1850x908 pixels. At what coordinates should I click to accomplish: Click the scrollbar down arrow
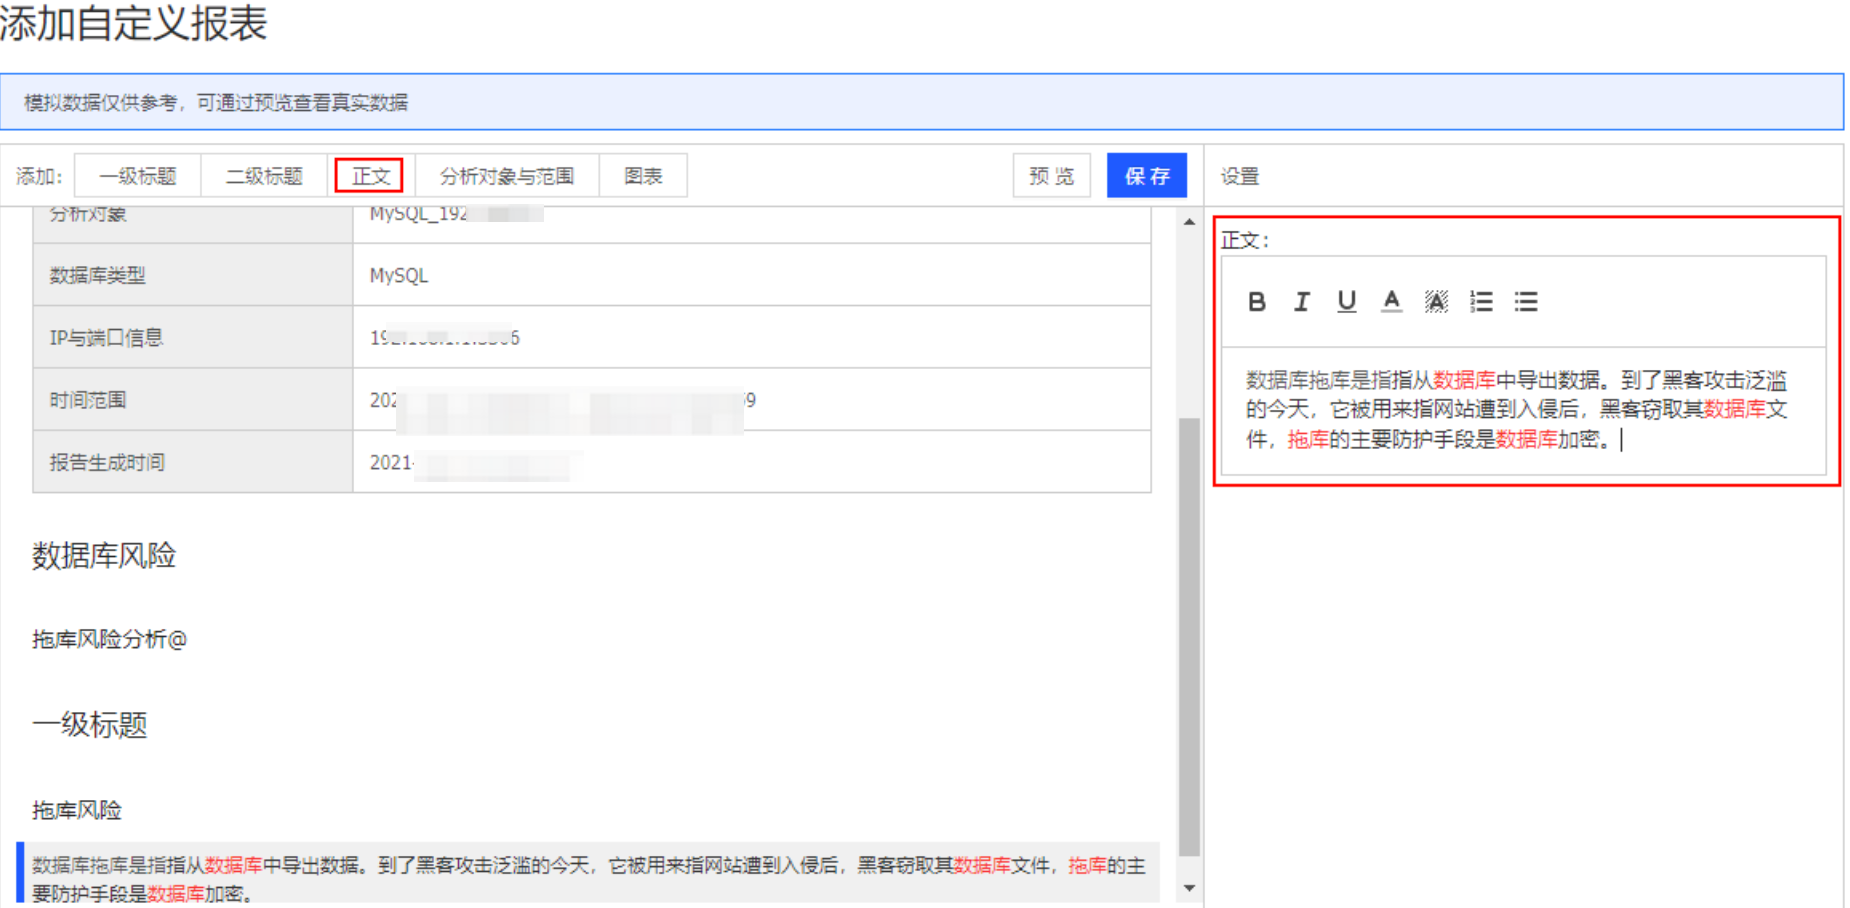coord(1189,888)
